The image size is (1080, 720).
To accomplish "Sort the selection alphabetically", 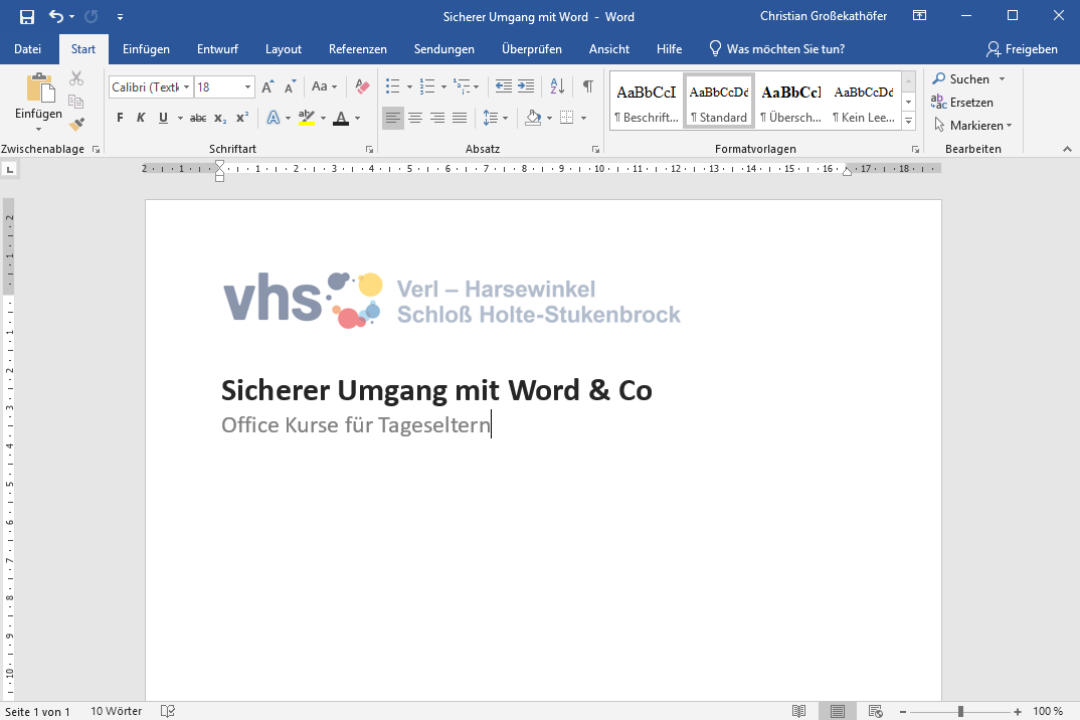I will click(557, 86).
